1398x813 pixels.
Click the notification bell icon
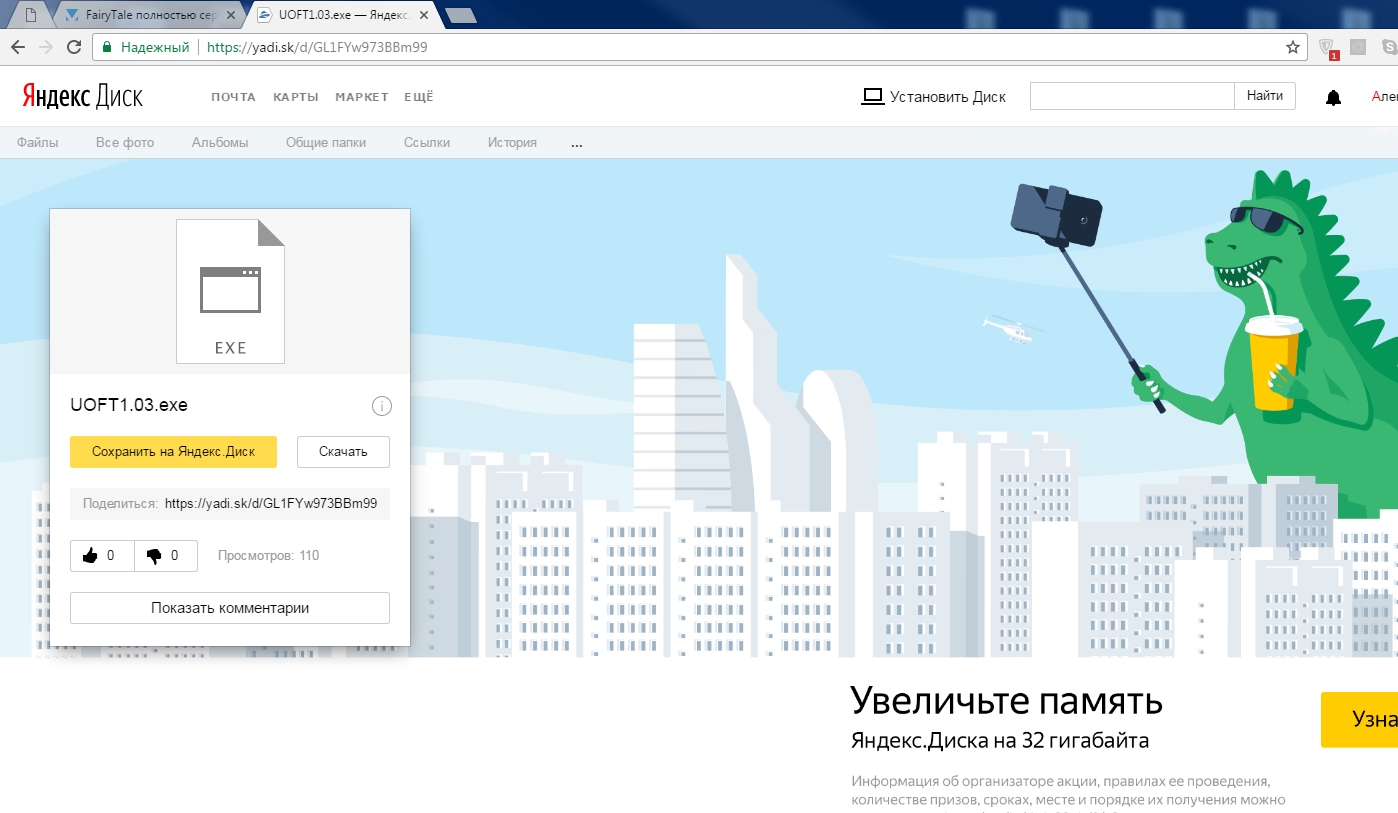click(x=1333, y=97)
